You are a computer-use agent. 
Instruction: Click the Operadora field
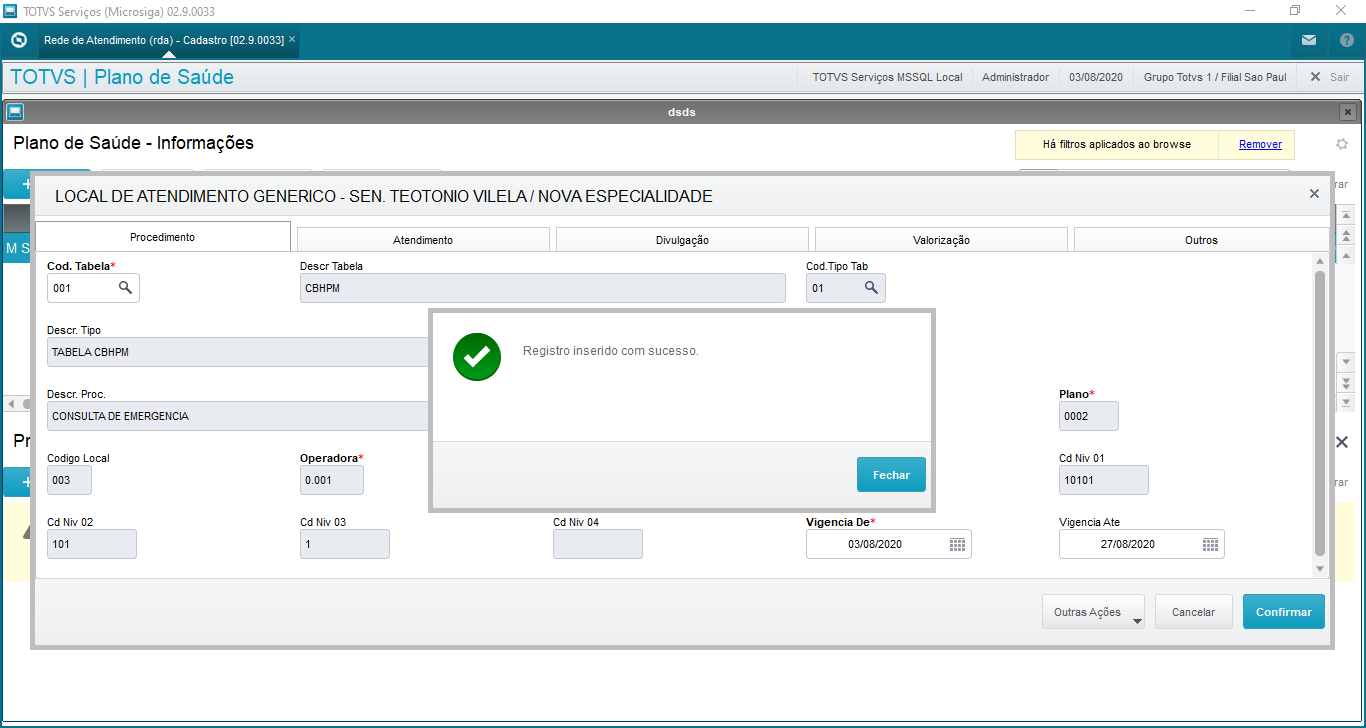click(x=332, y=480)
